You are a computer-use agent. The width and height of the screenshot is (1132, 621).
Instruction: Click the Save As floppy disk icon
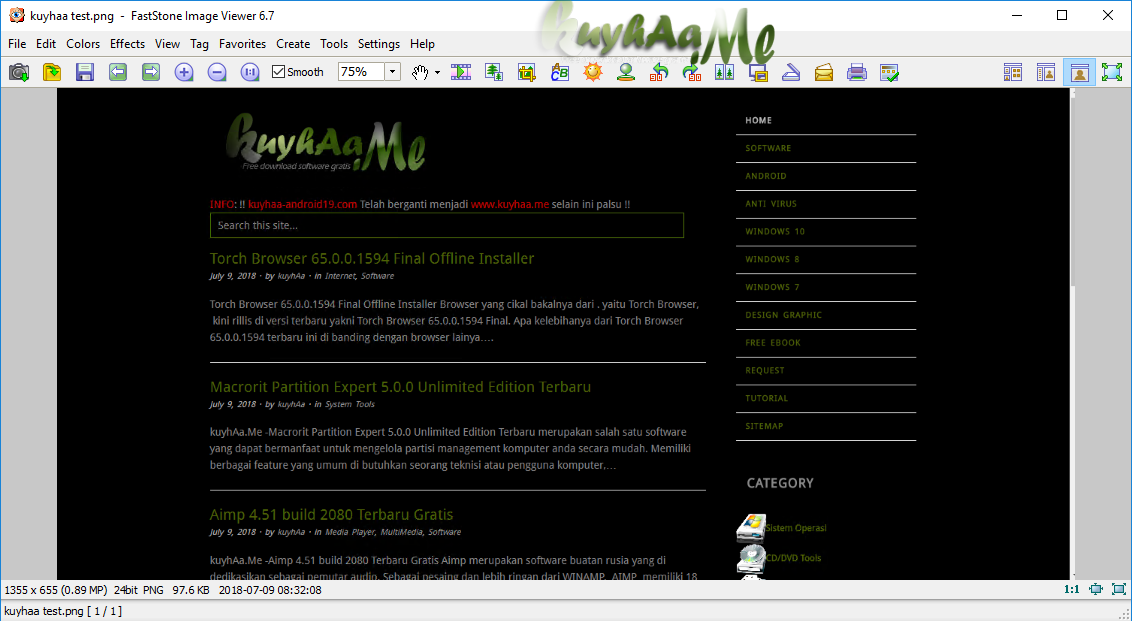click(x=85, y=72)
